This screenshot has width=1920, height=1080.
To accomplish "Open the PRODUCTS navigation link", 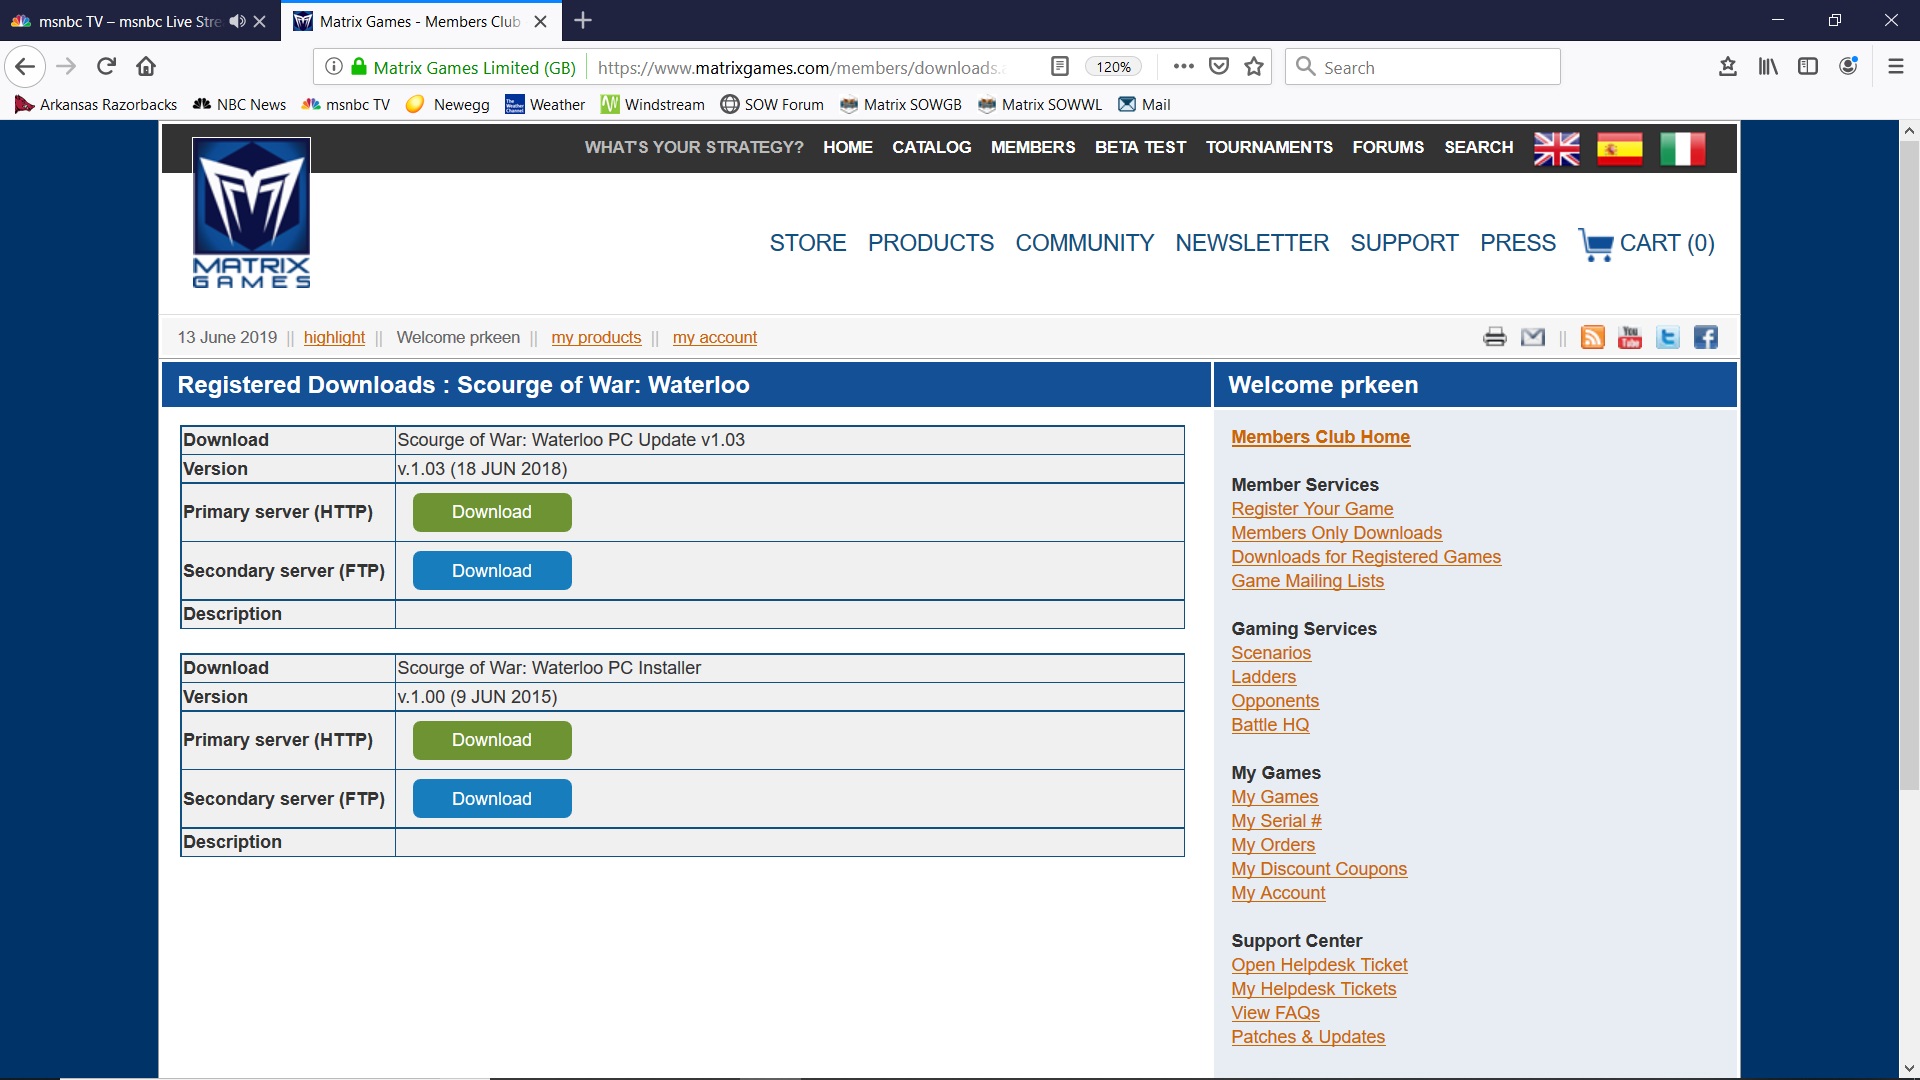I will pyautogui.click(x=931, y=243).
